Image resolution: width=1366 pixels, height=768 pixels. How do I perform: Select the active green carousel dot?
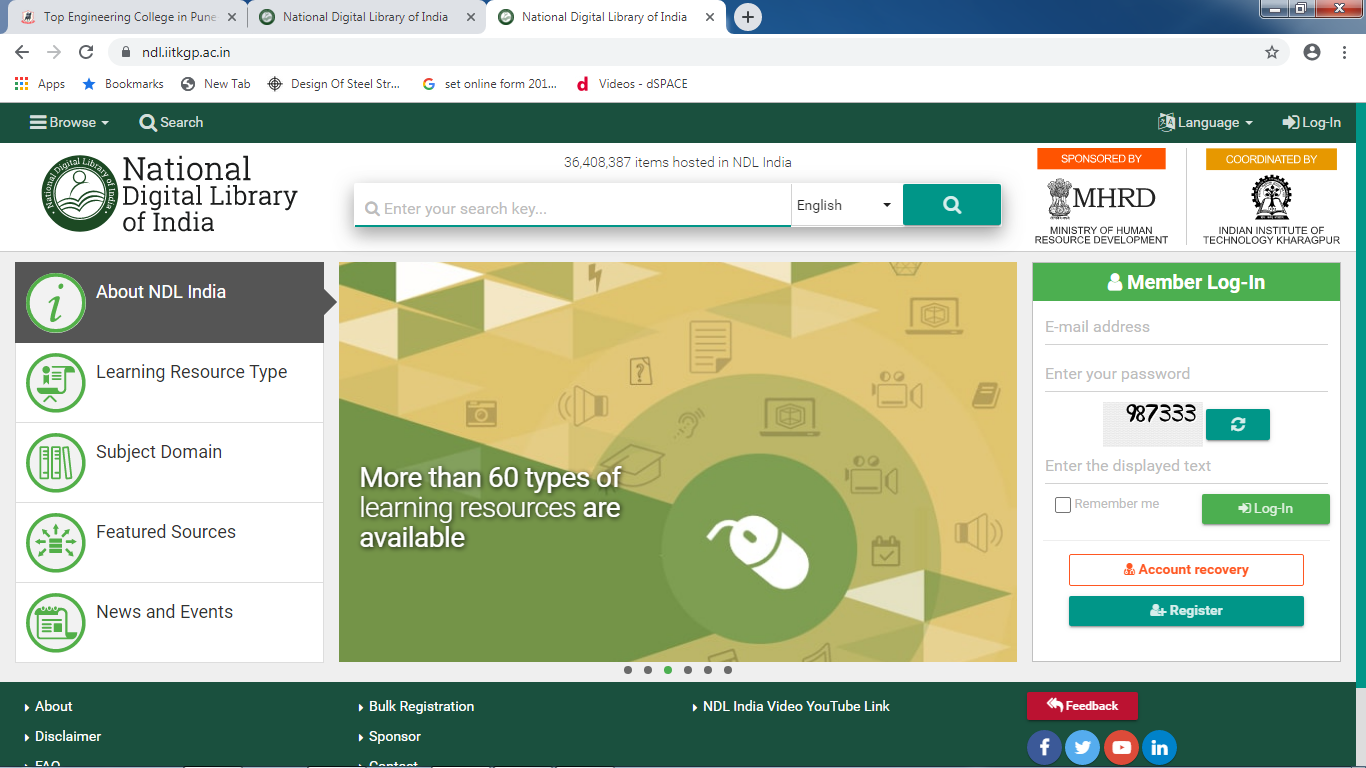tap(668, 670)
